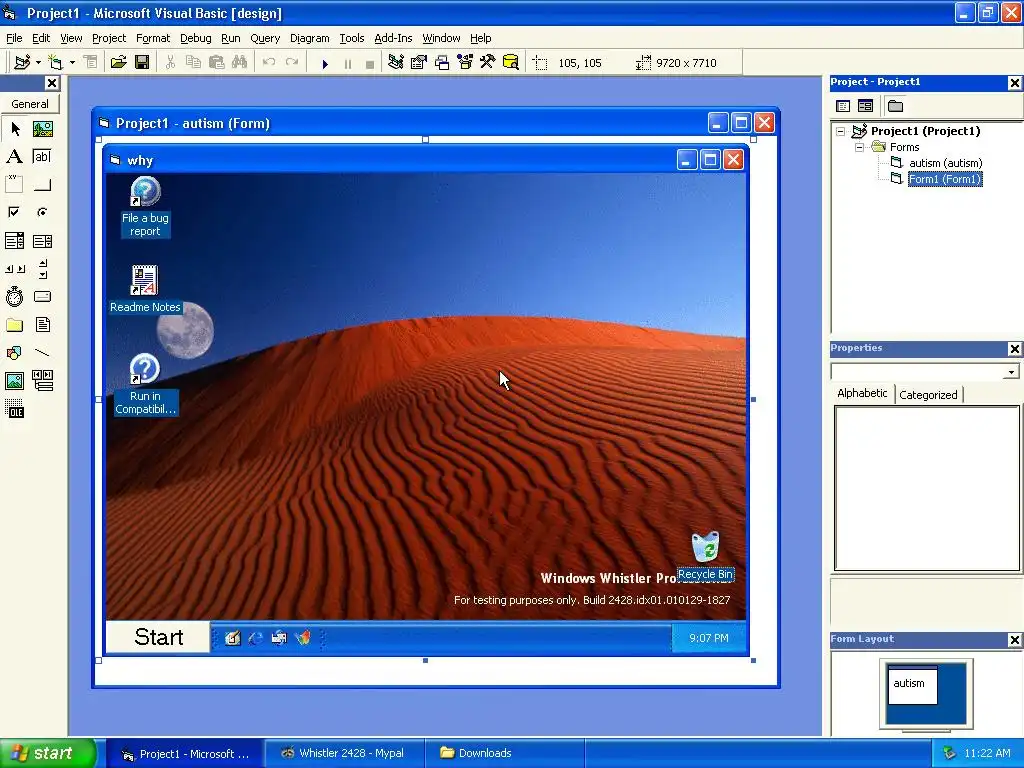This screenshot has height=768, width=1024.
Task: Click the Add Form toolbar icon
Action: click(56, 63)
